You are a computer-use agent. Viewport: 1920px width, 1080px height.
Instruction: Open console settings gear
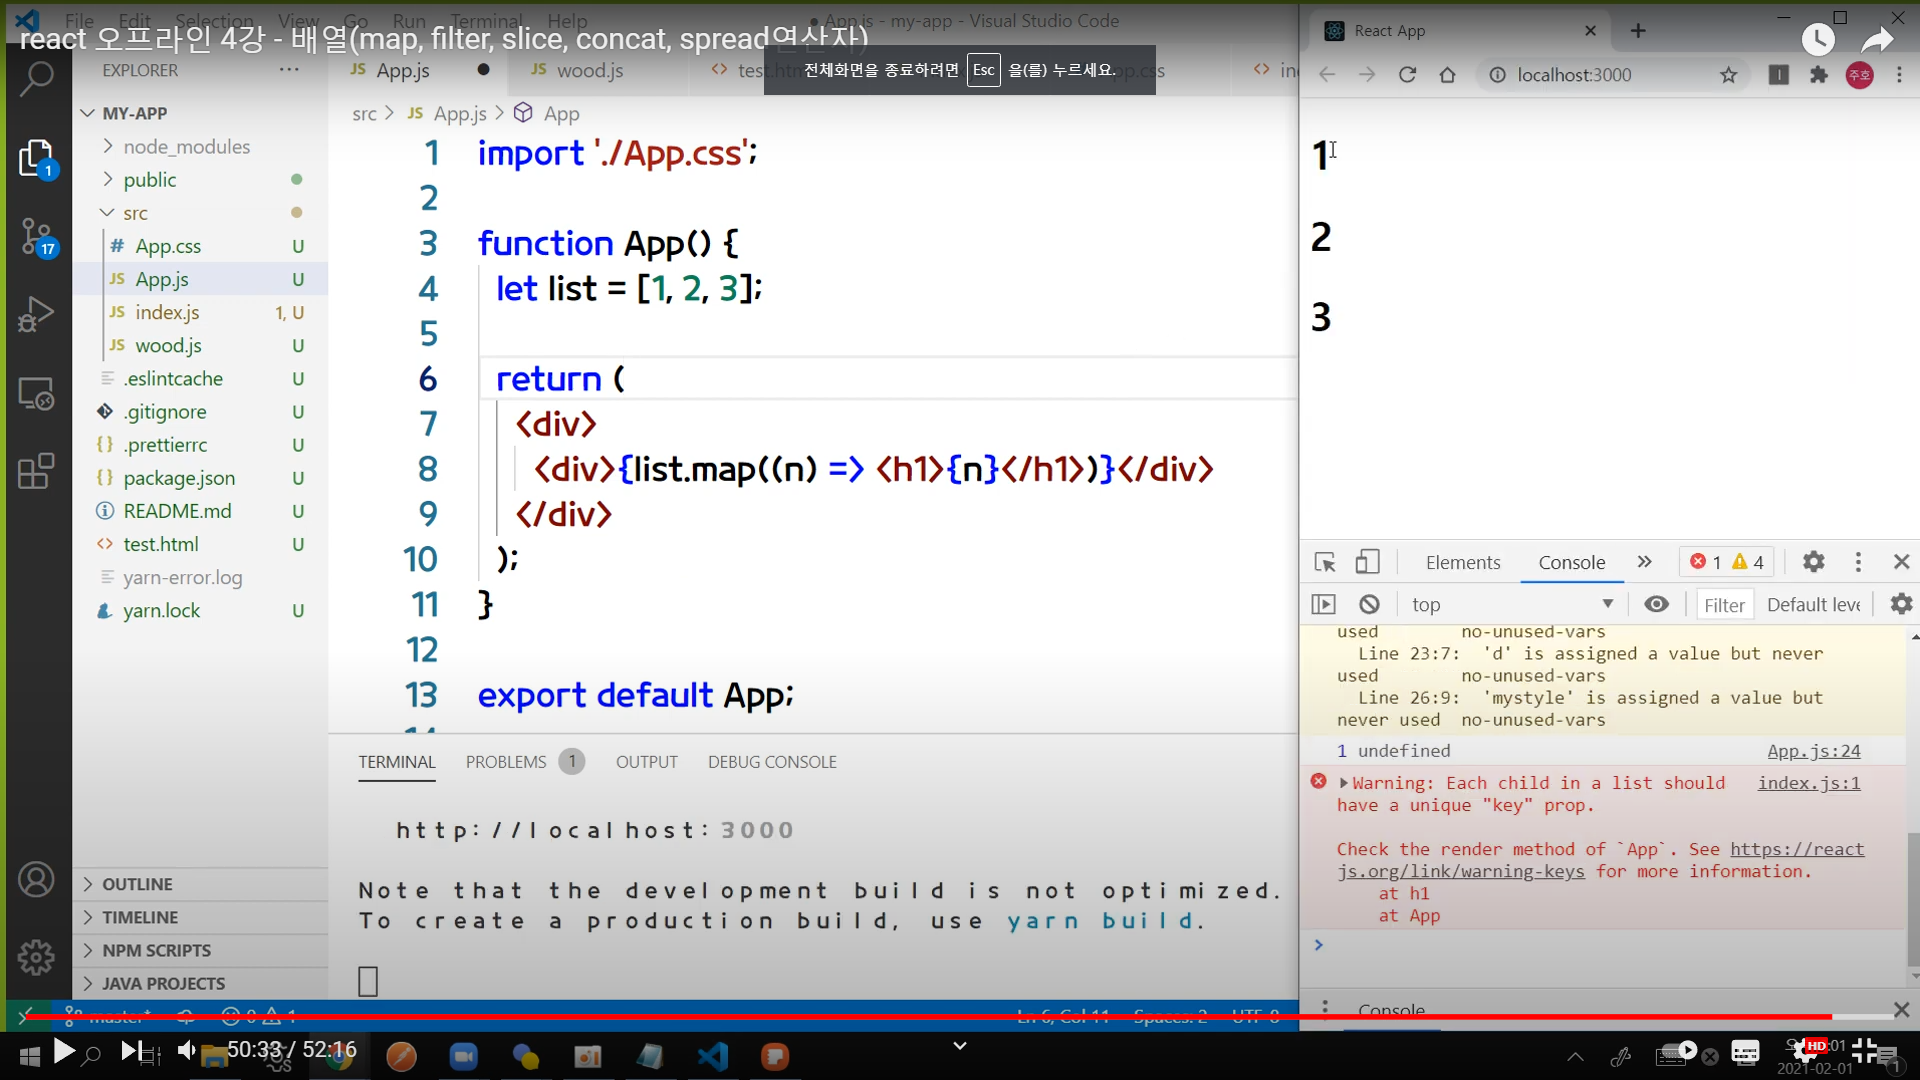pyautogui.click(x=1901, y=604)
